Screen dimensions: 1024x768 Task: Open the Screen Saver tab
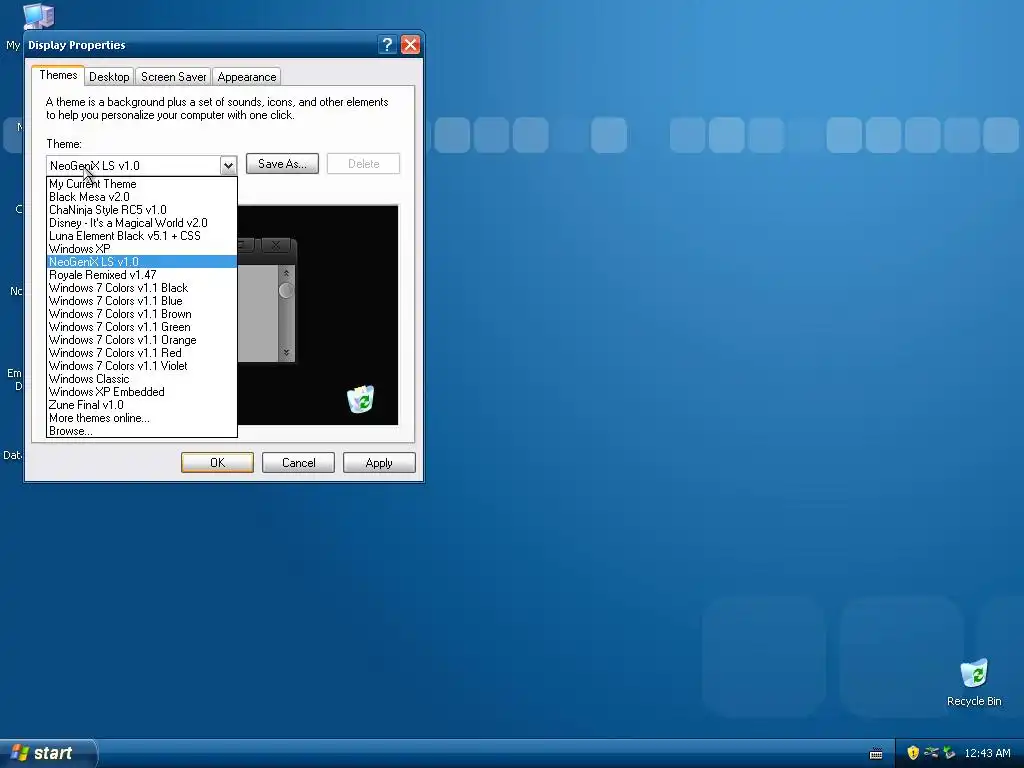[173, 77]
